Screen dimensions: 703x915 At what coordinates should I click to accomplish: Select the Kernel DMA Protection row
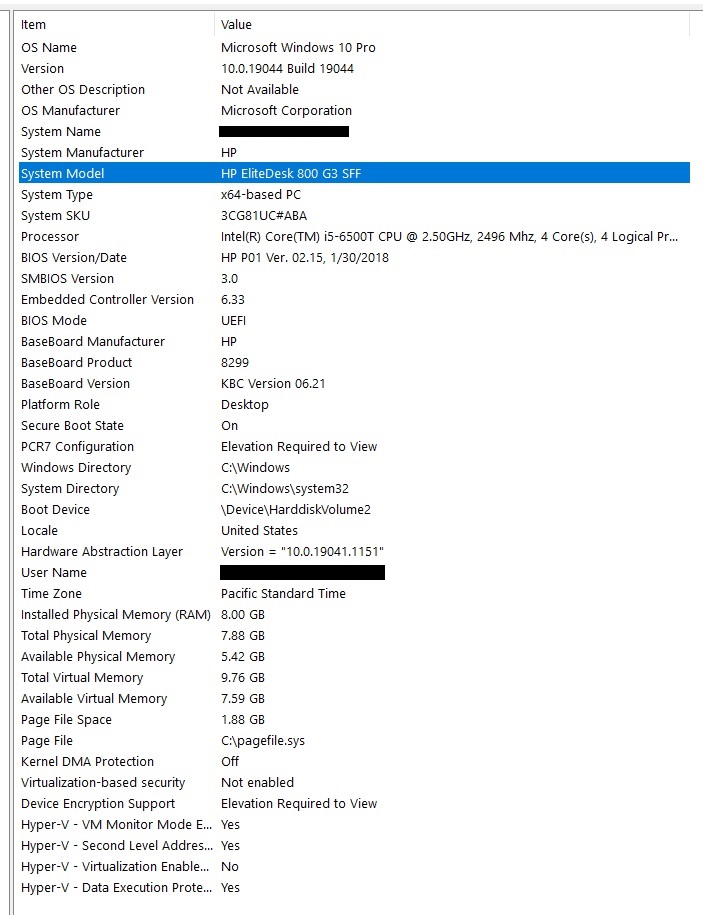pos(354,762)
